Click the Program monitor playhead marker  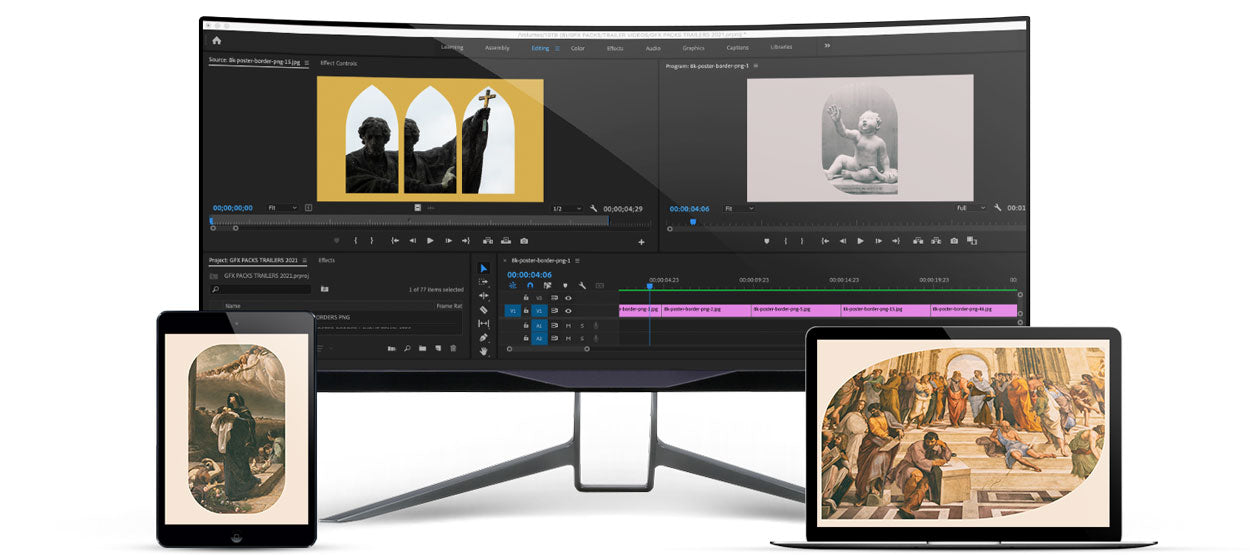pos(692,221)
